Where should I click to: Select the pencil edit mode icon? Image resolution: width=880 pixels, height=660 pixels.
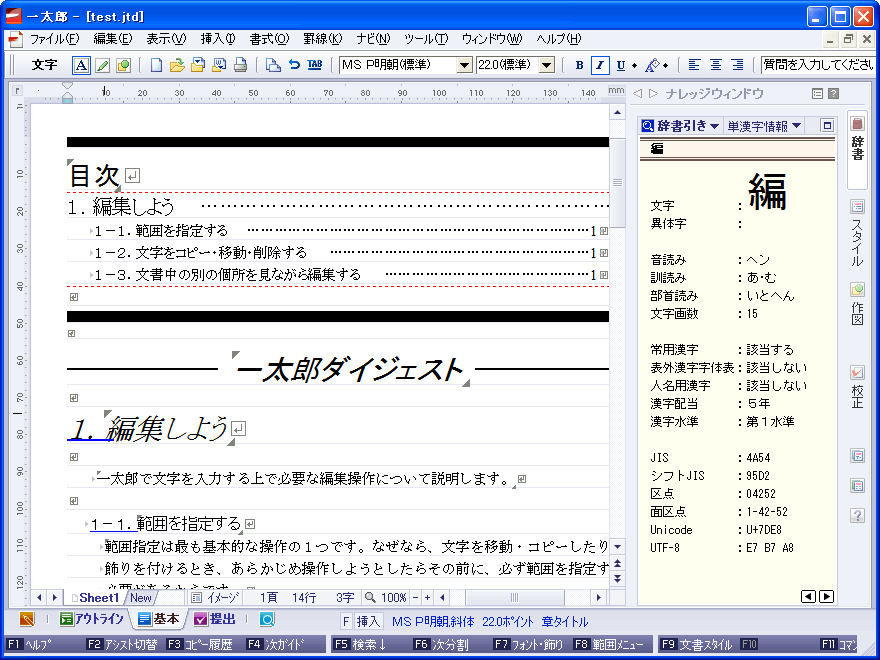pos(102,65)
